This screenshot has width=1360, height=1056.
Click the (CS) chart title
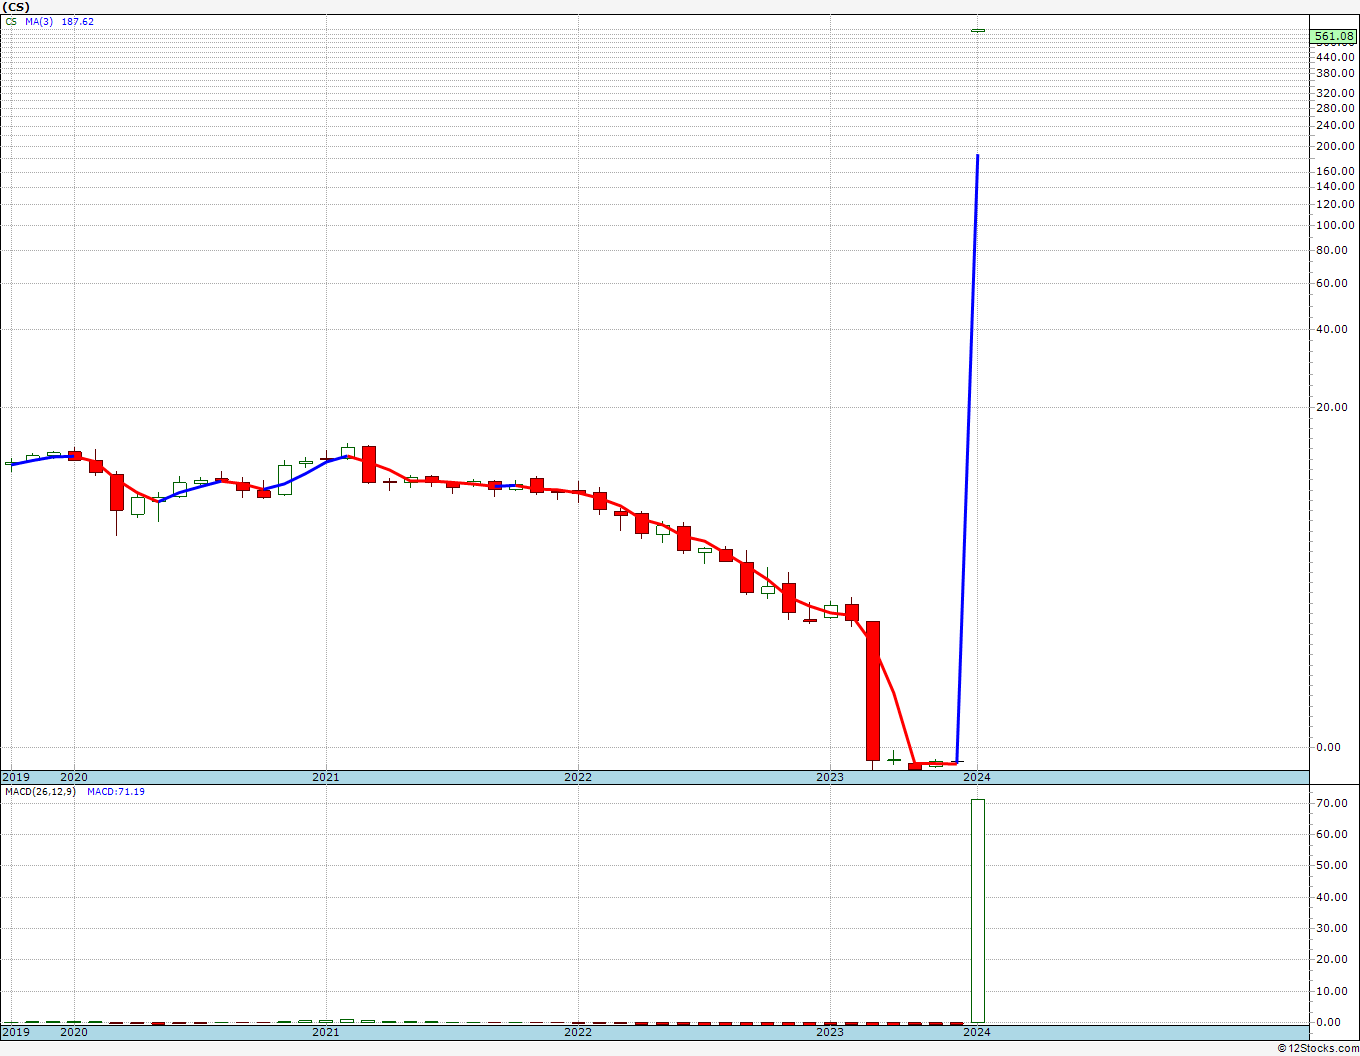17,7
